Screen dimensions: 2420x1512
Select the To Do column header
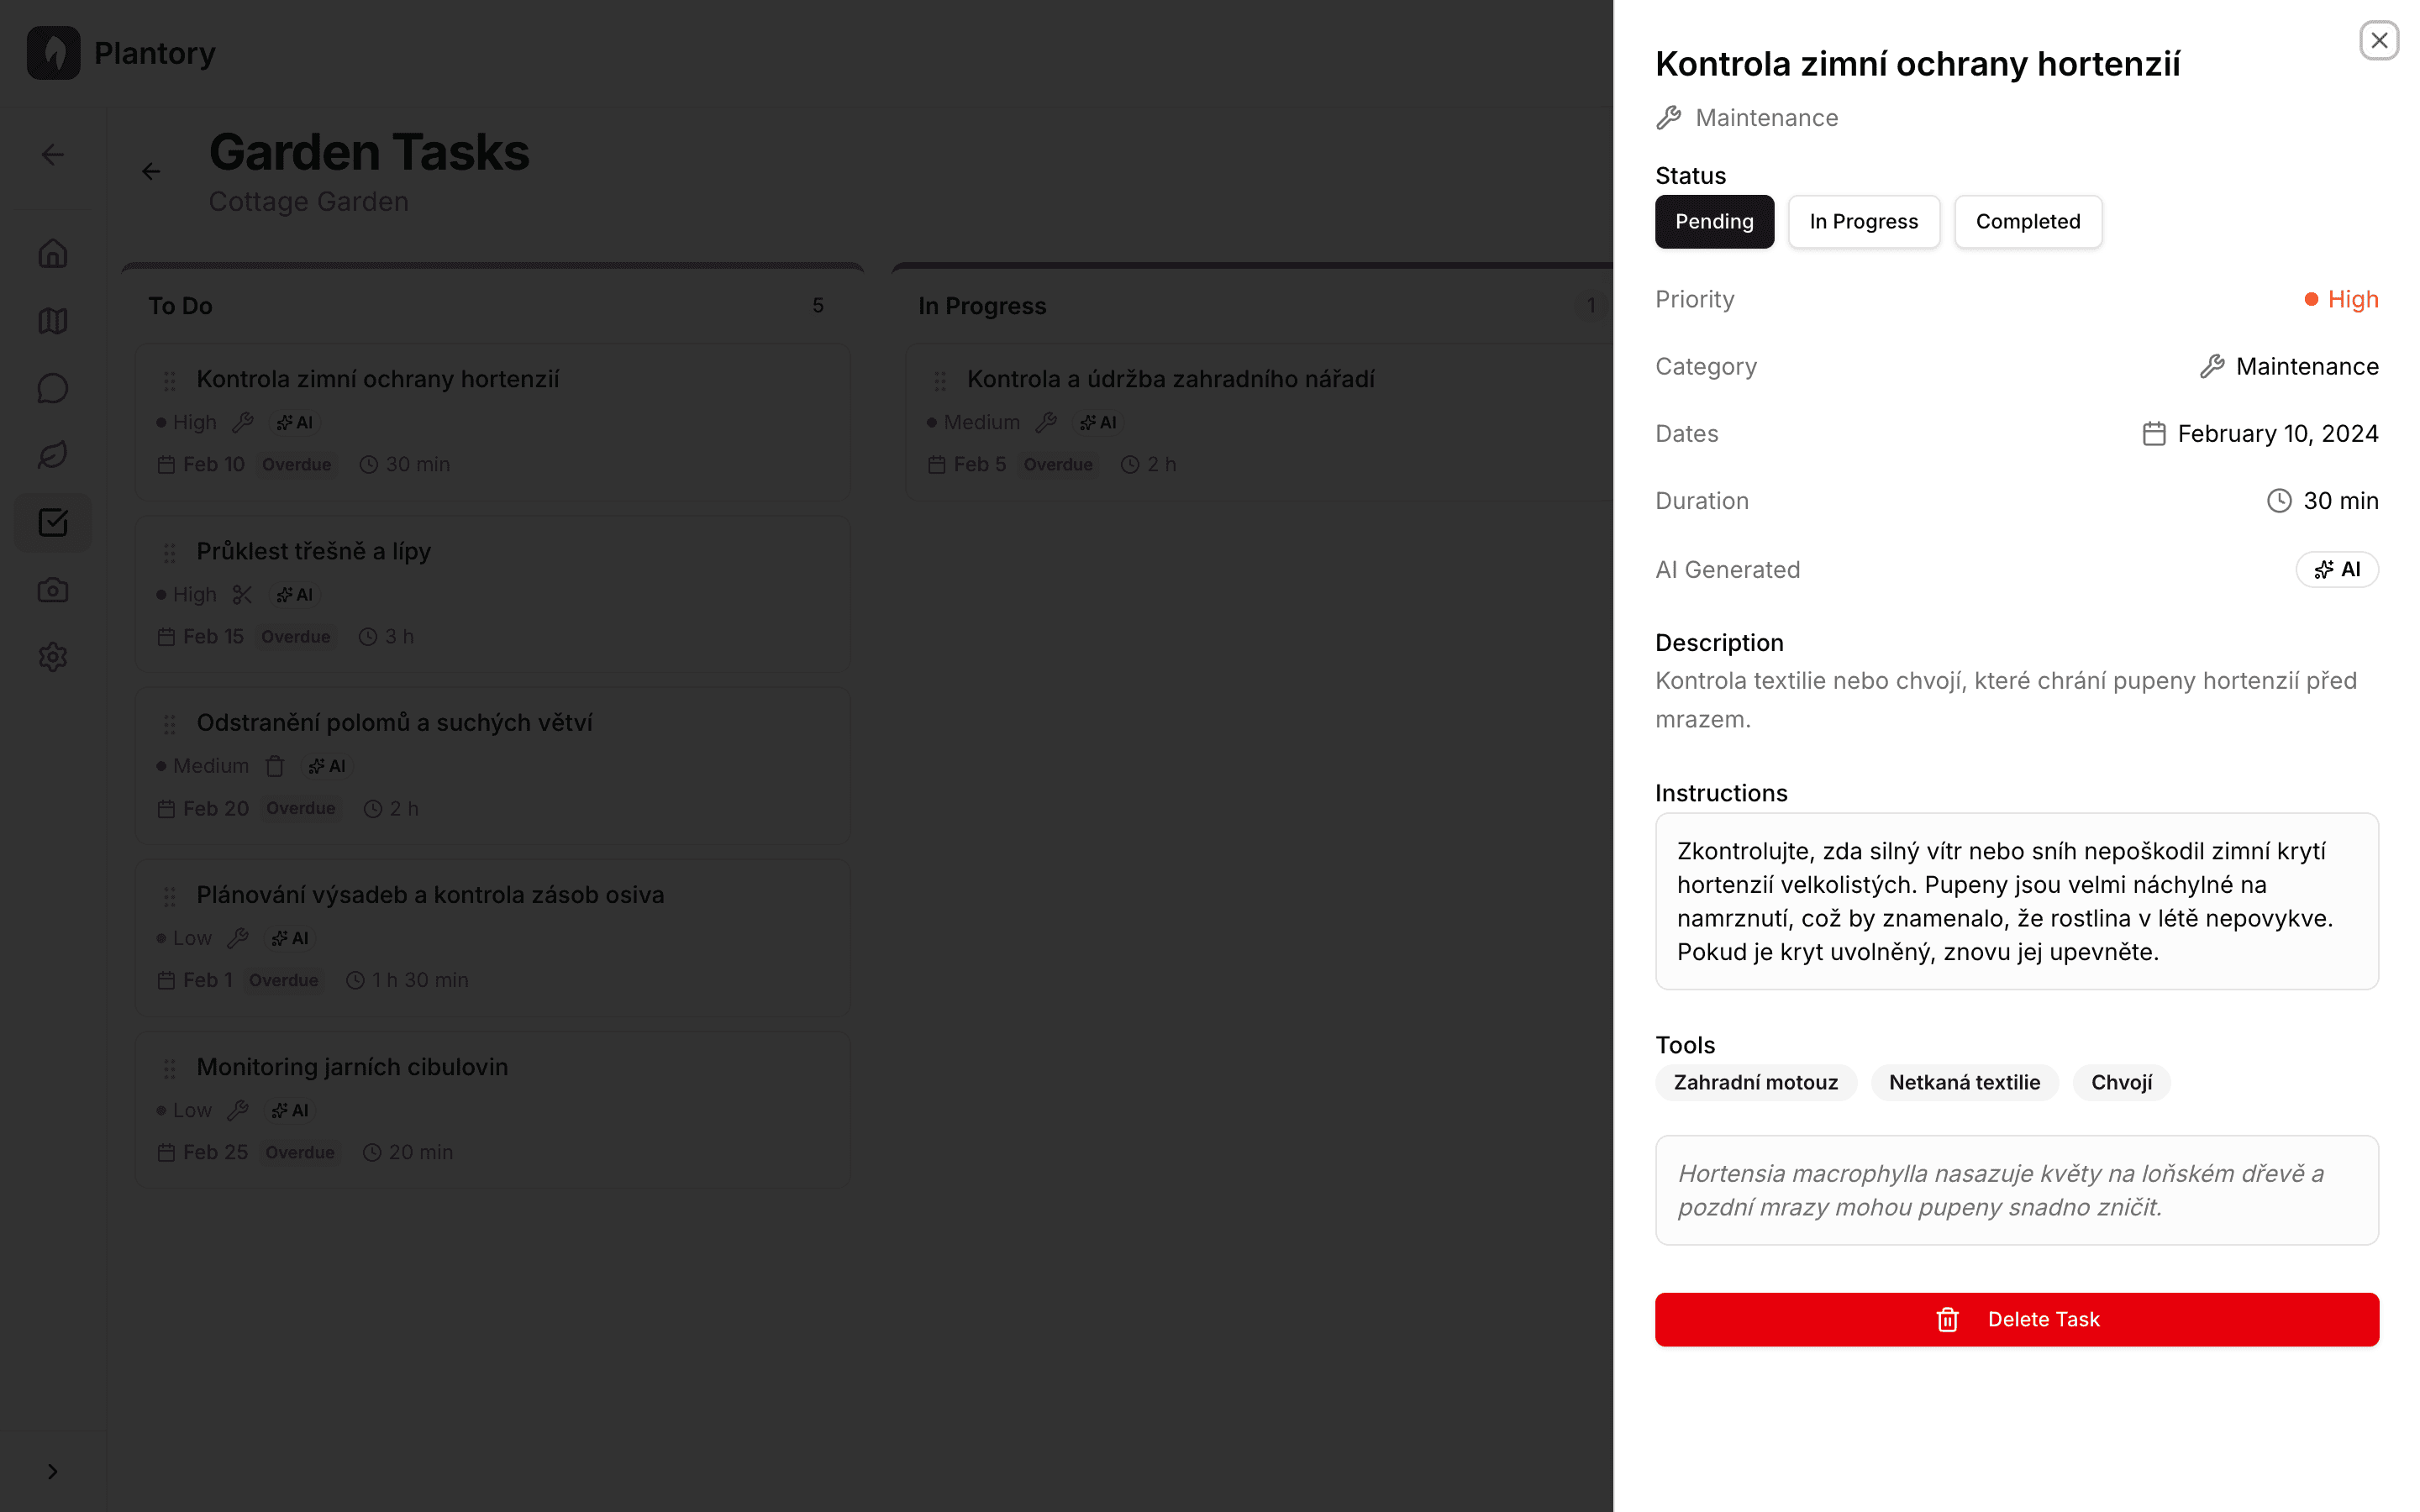pyautogui.click(x=180, y=306)
